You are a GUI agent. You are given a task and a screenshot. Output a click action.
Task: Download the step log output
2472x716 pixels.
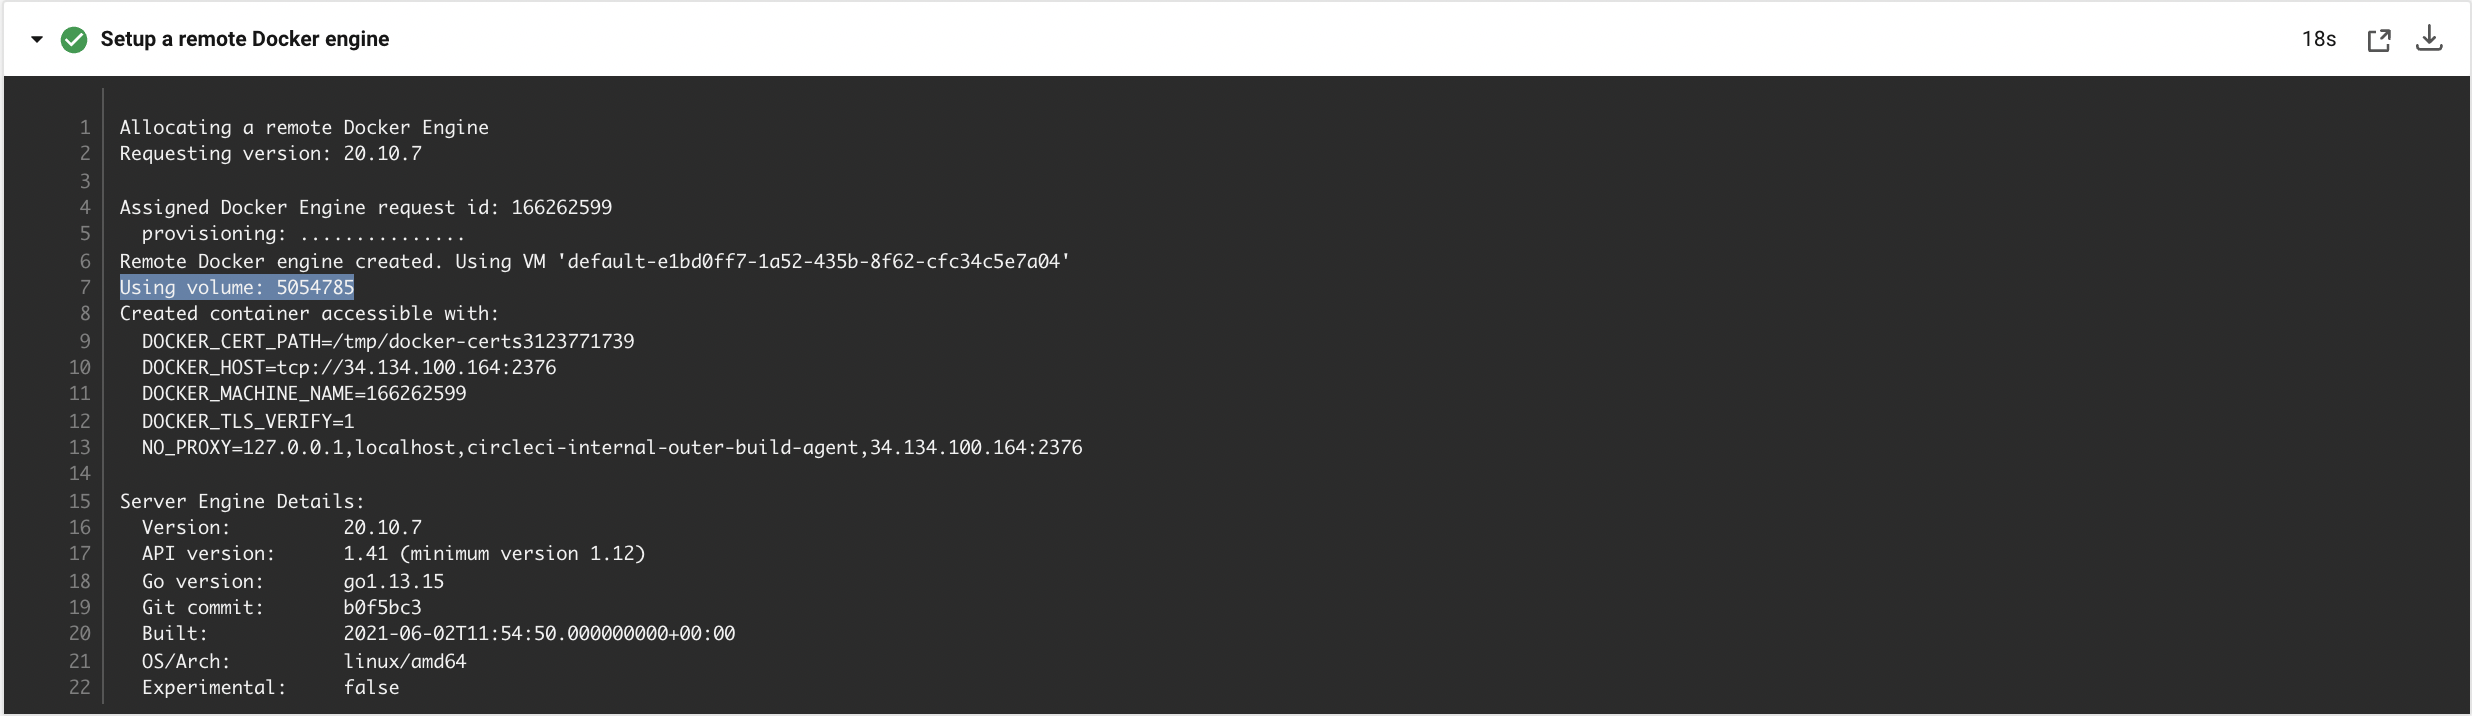2429,39
